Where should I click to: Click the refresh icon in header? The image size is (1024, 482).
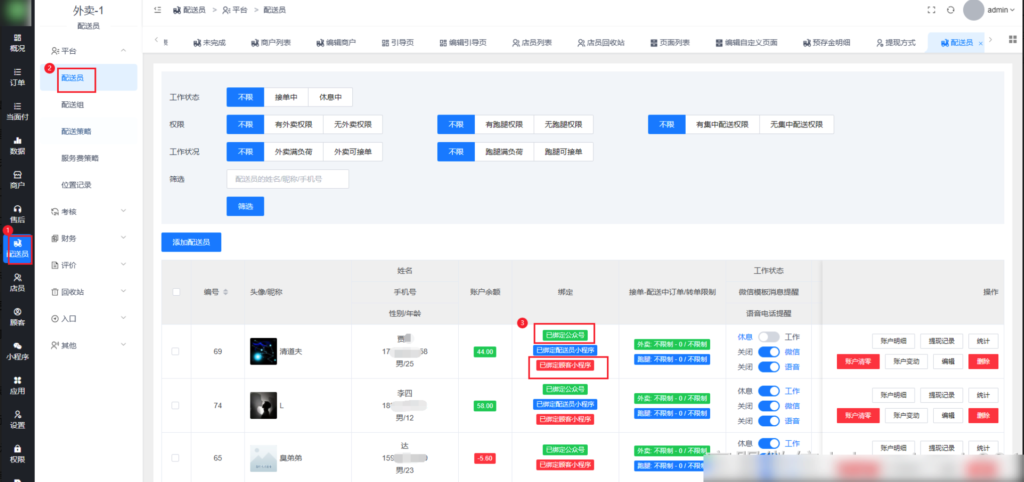(951, 10)
